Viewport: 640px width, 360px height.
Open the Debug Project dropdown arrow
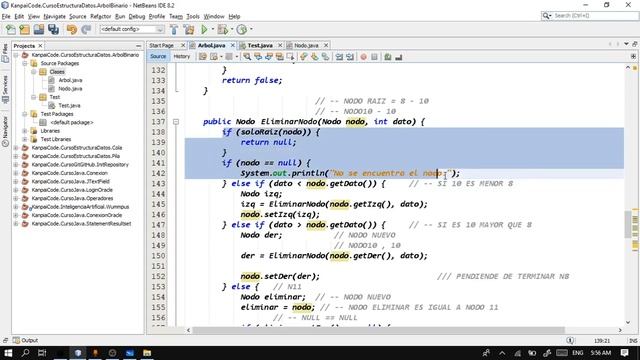pos(232,29)
